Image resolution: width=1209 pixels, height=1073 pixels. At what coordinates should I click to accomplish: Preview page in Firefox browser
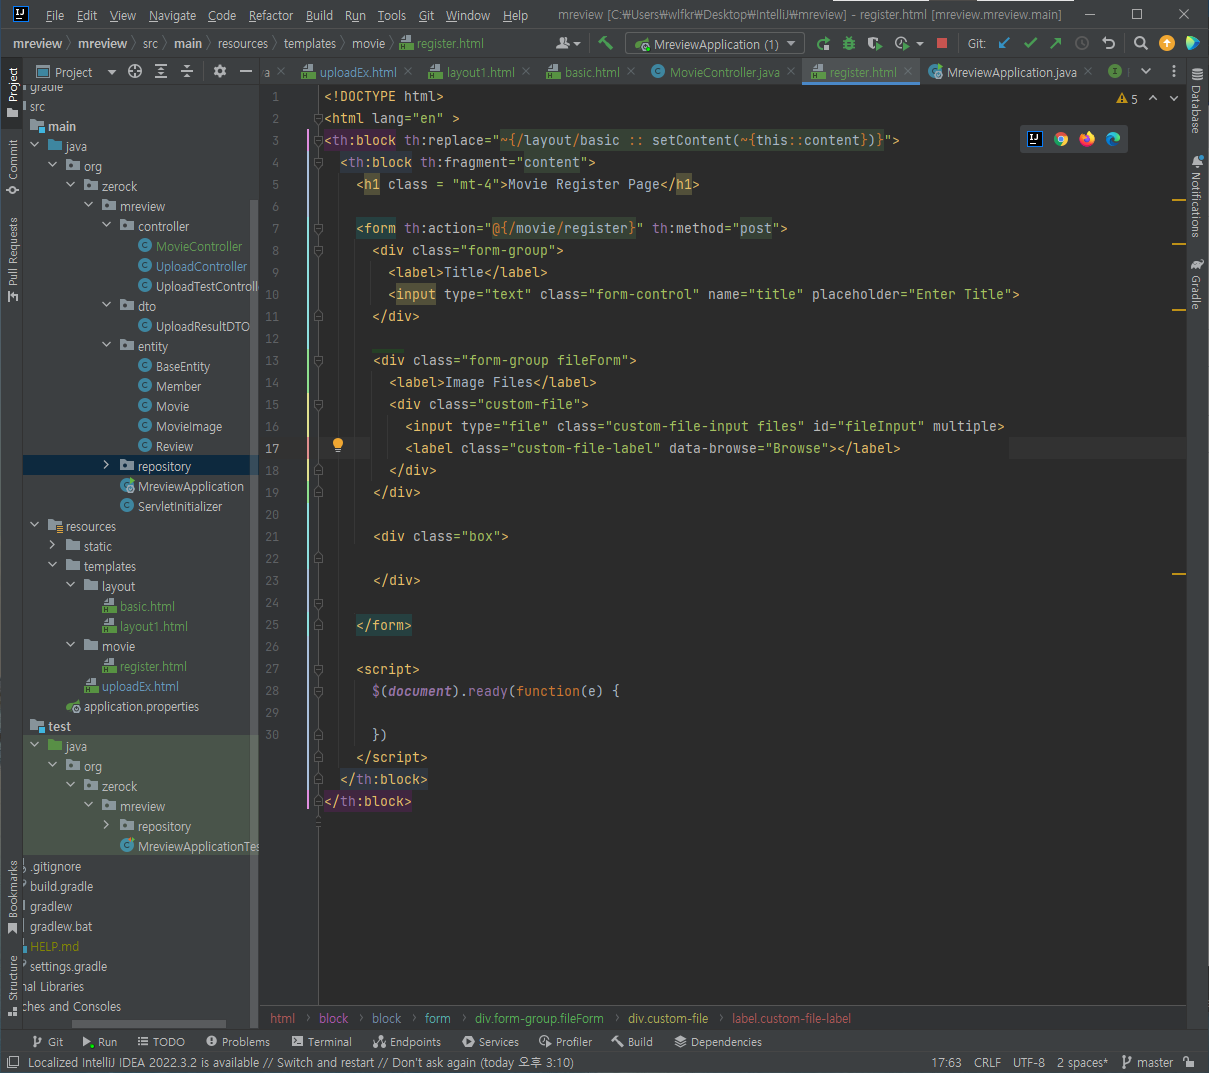pos(1087,139)
